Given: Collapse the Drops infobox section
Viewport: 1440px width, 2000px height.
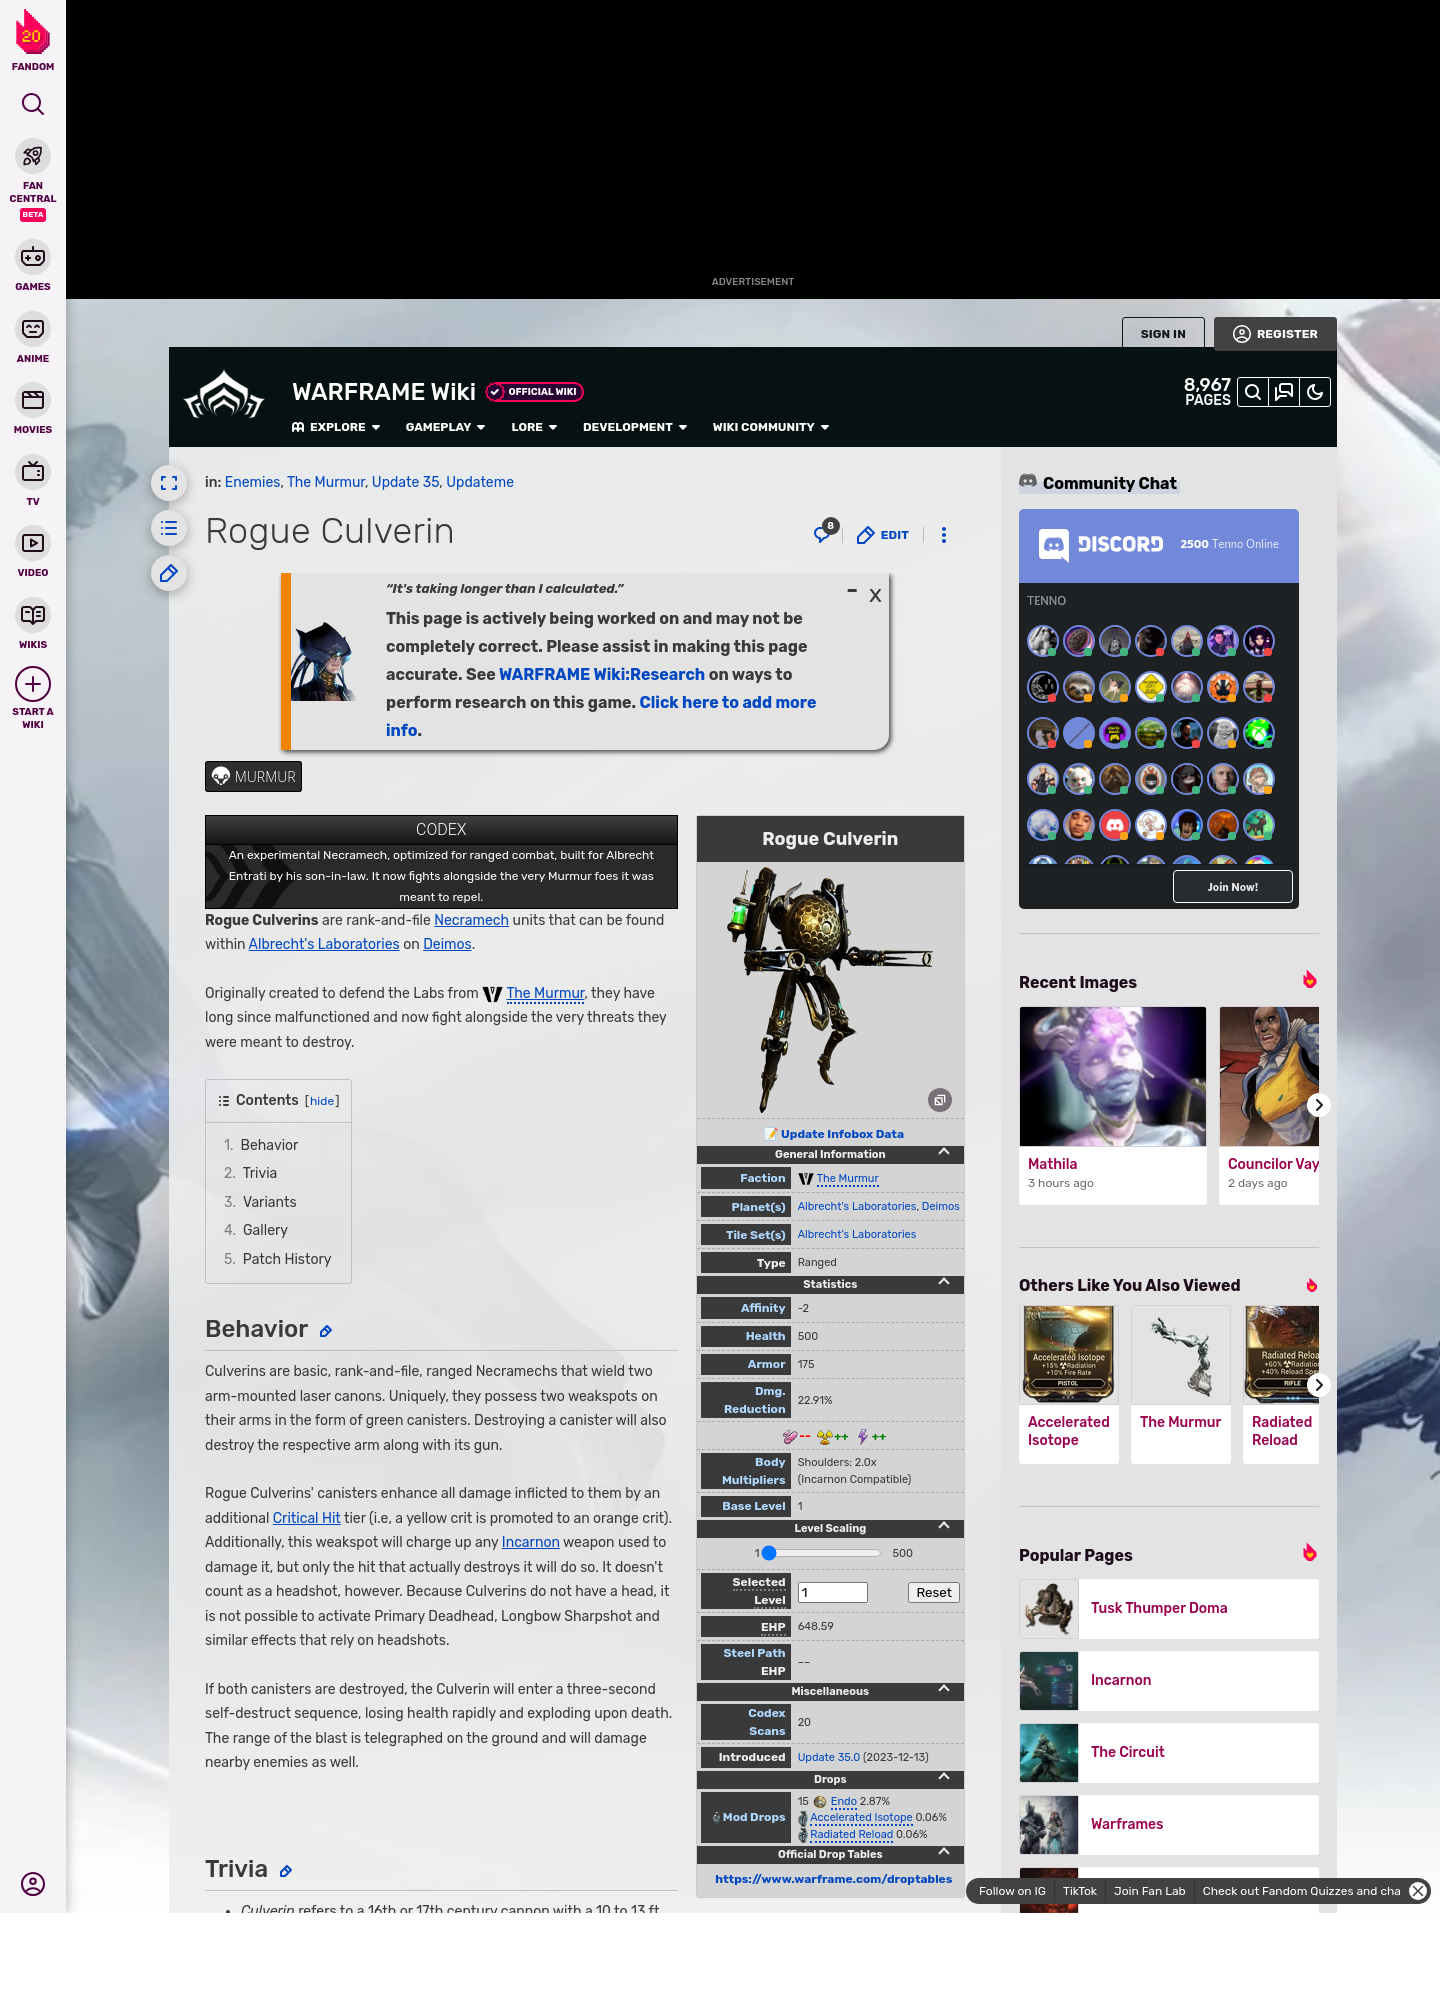Looking at the screenshot, I should pyautogui.click(x=944, y=1778).
